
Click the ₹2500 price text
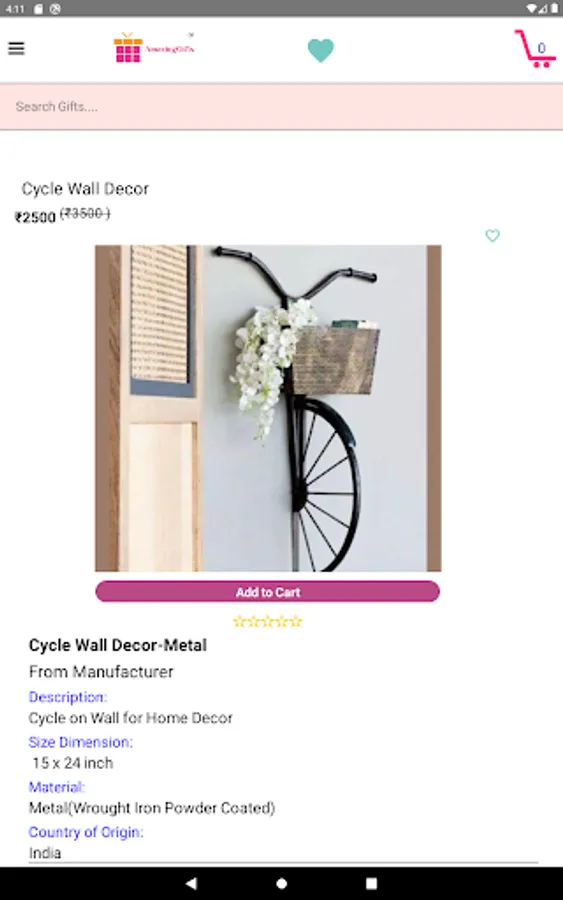click(35, 217)
